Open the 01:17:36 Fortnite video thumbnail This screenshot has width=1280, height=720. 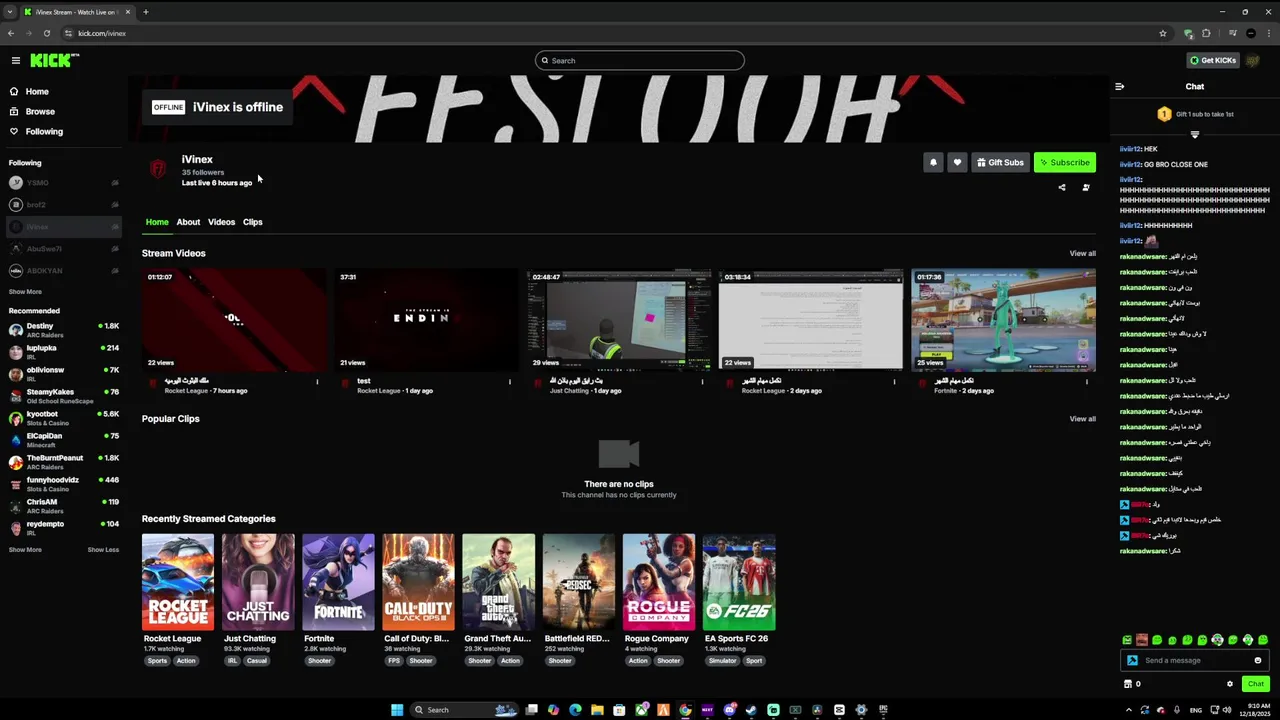click(x=1003, y=319)
